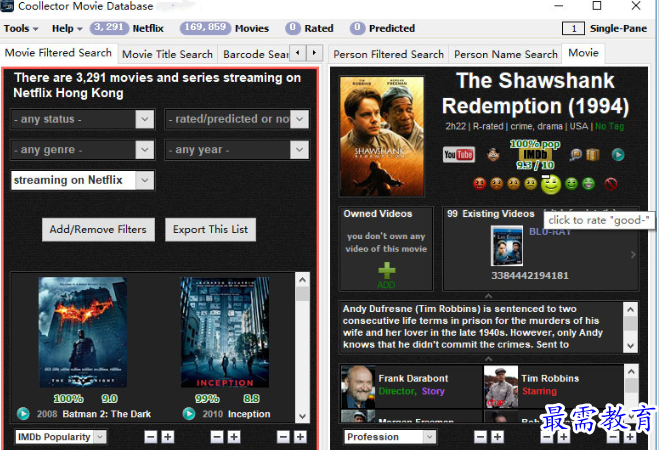
Task: Click scroll-up arrow of cast list scrollbar
Action: 631,372
